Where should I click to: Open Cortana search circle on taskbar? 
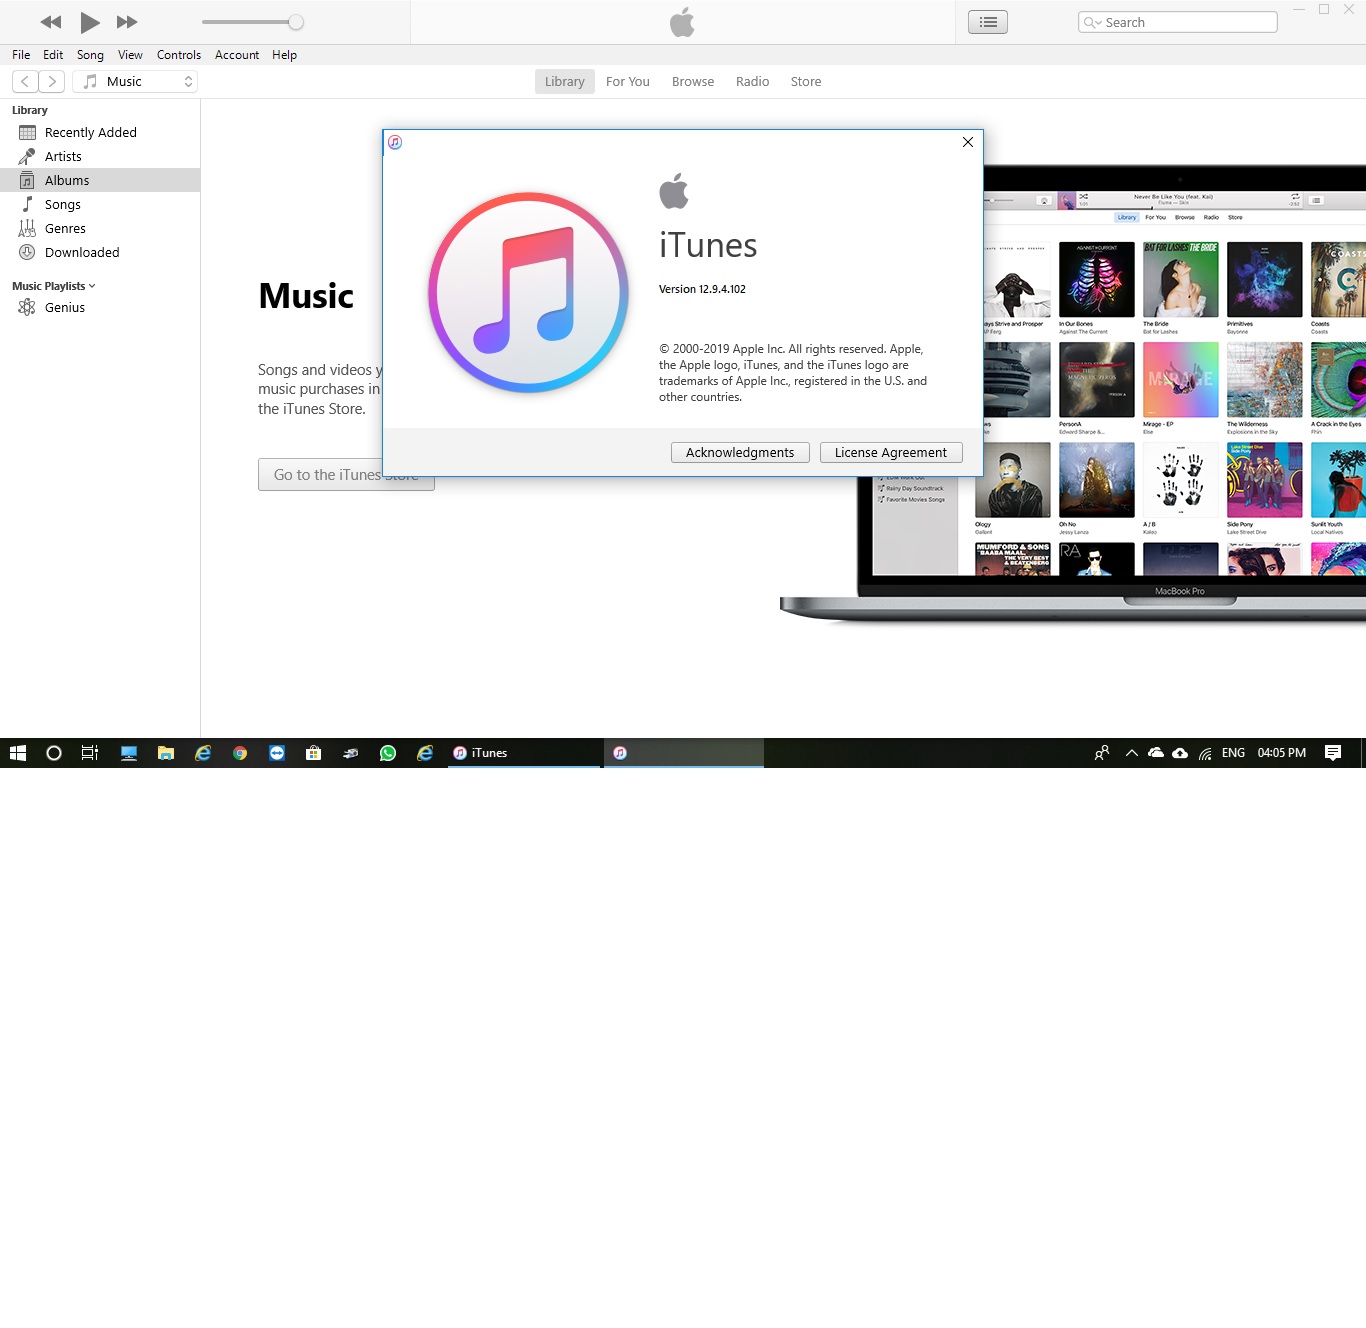(54, 753)
